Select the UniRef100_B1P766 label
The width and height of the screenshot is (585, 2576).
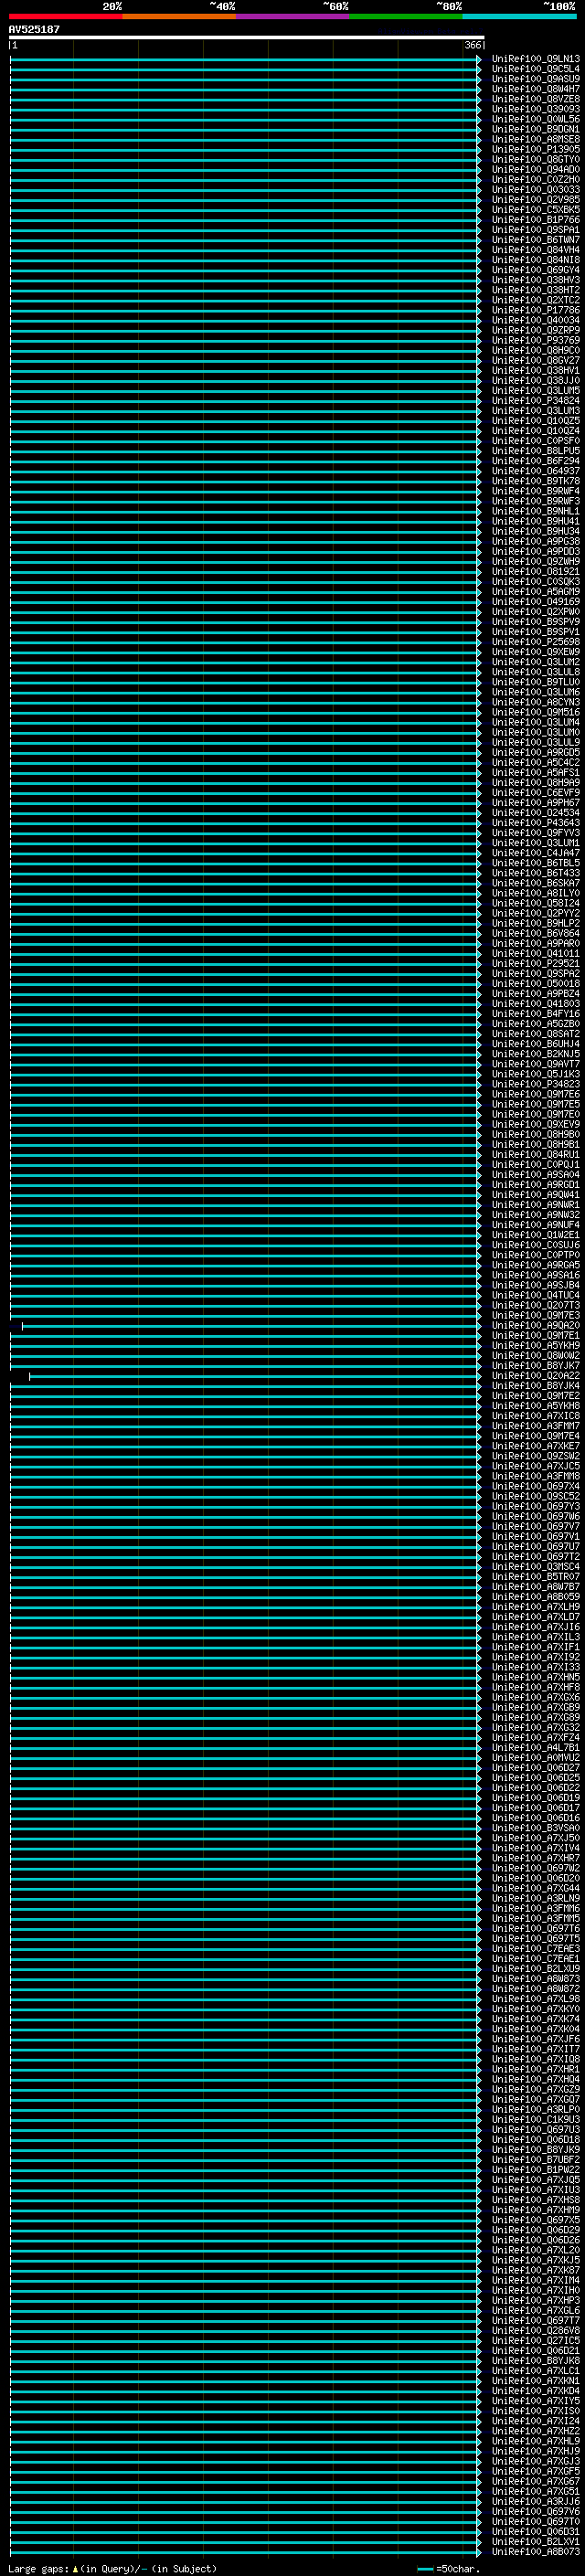pos(535,220)
